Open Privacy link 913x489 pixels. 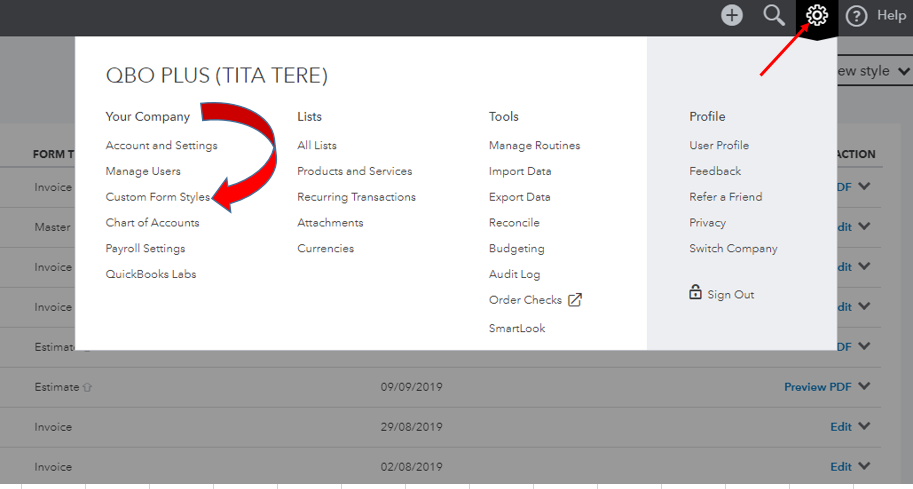(707, 223)
